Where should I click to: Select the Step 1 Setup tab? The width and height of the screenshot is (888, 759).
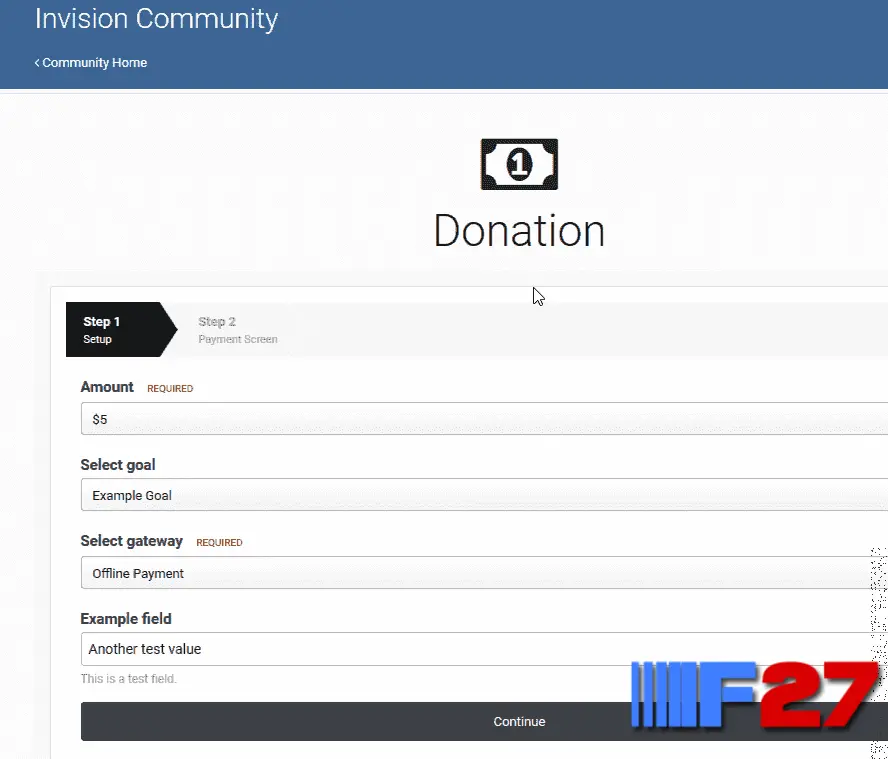coord(121,330)
